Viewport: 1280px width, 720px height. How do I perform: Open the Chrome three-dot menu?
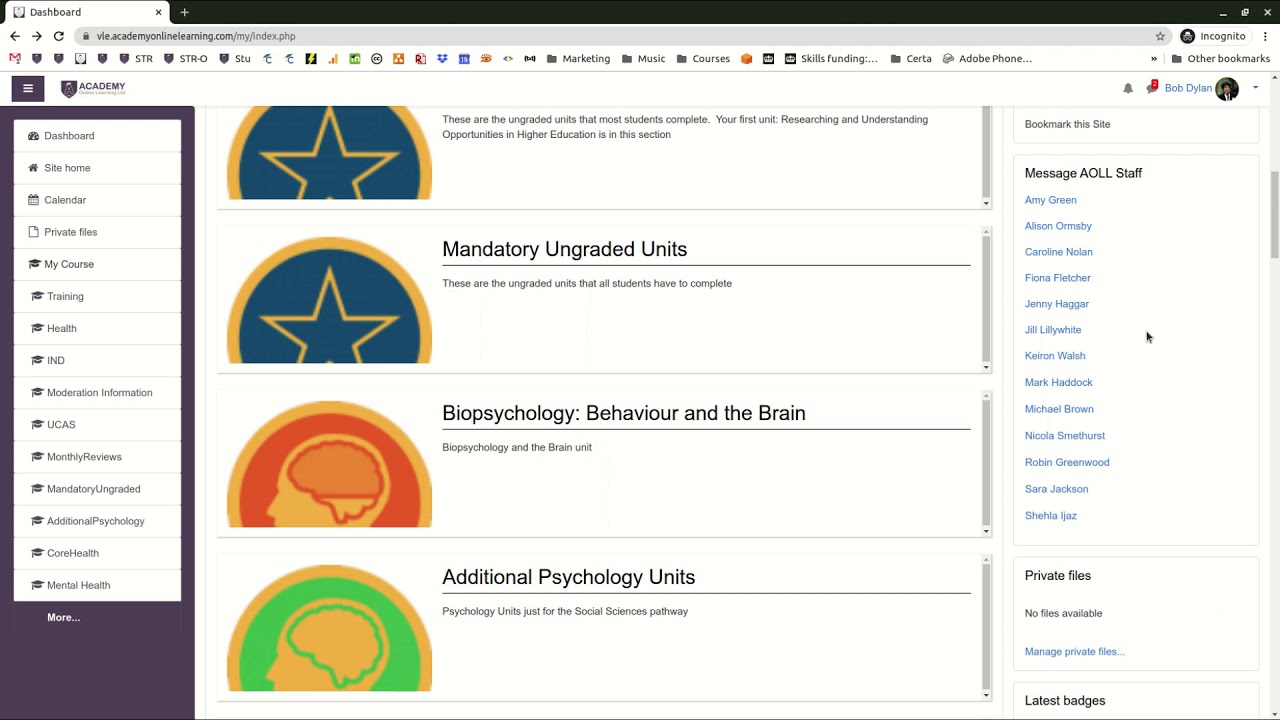1265,36
